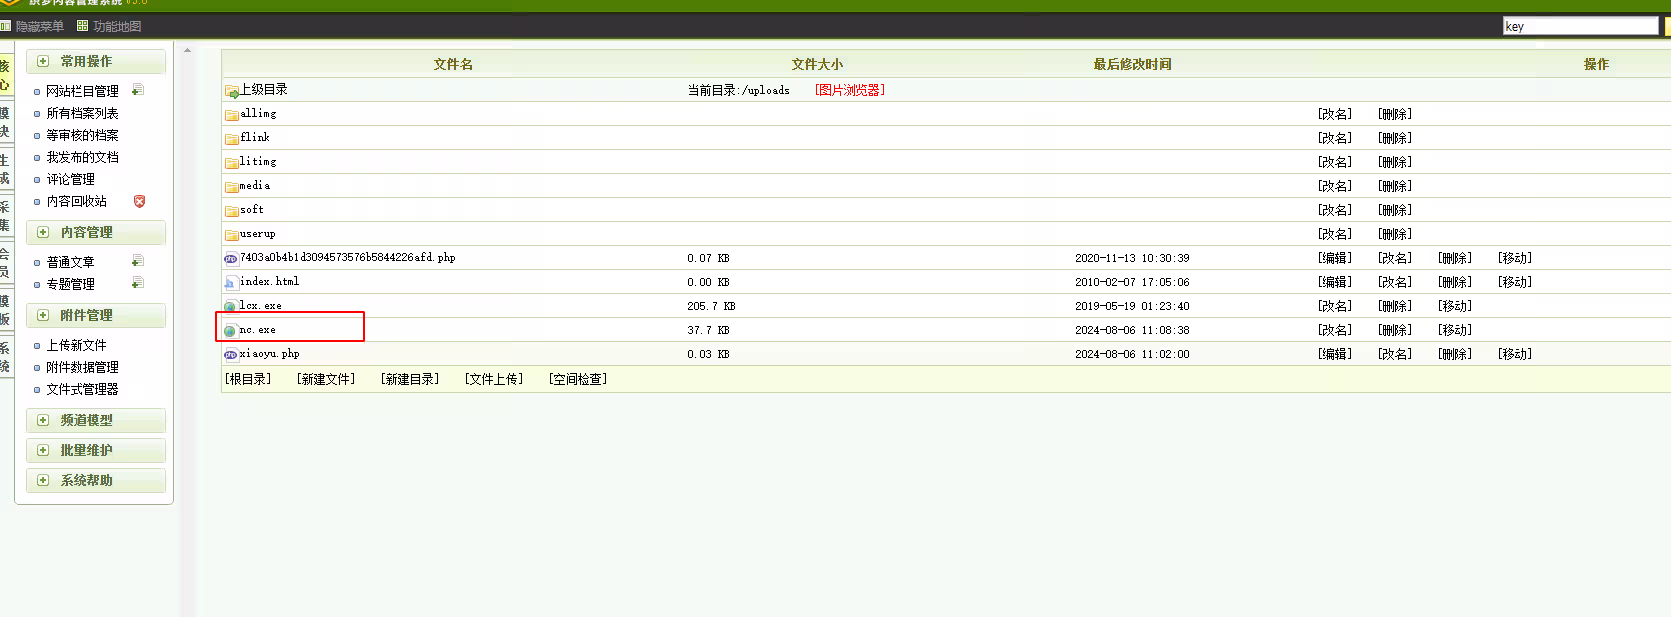Open the allimg folder icon
This screenshot has width=1671, height=617.
tap(231, 114)
